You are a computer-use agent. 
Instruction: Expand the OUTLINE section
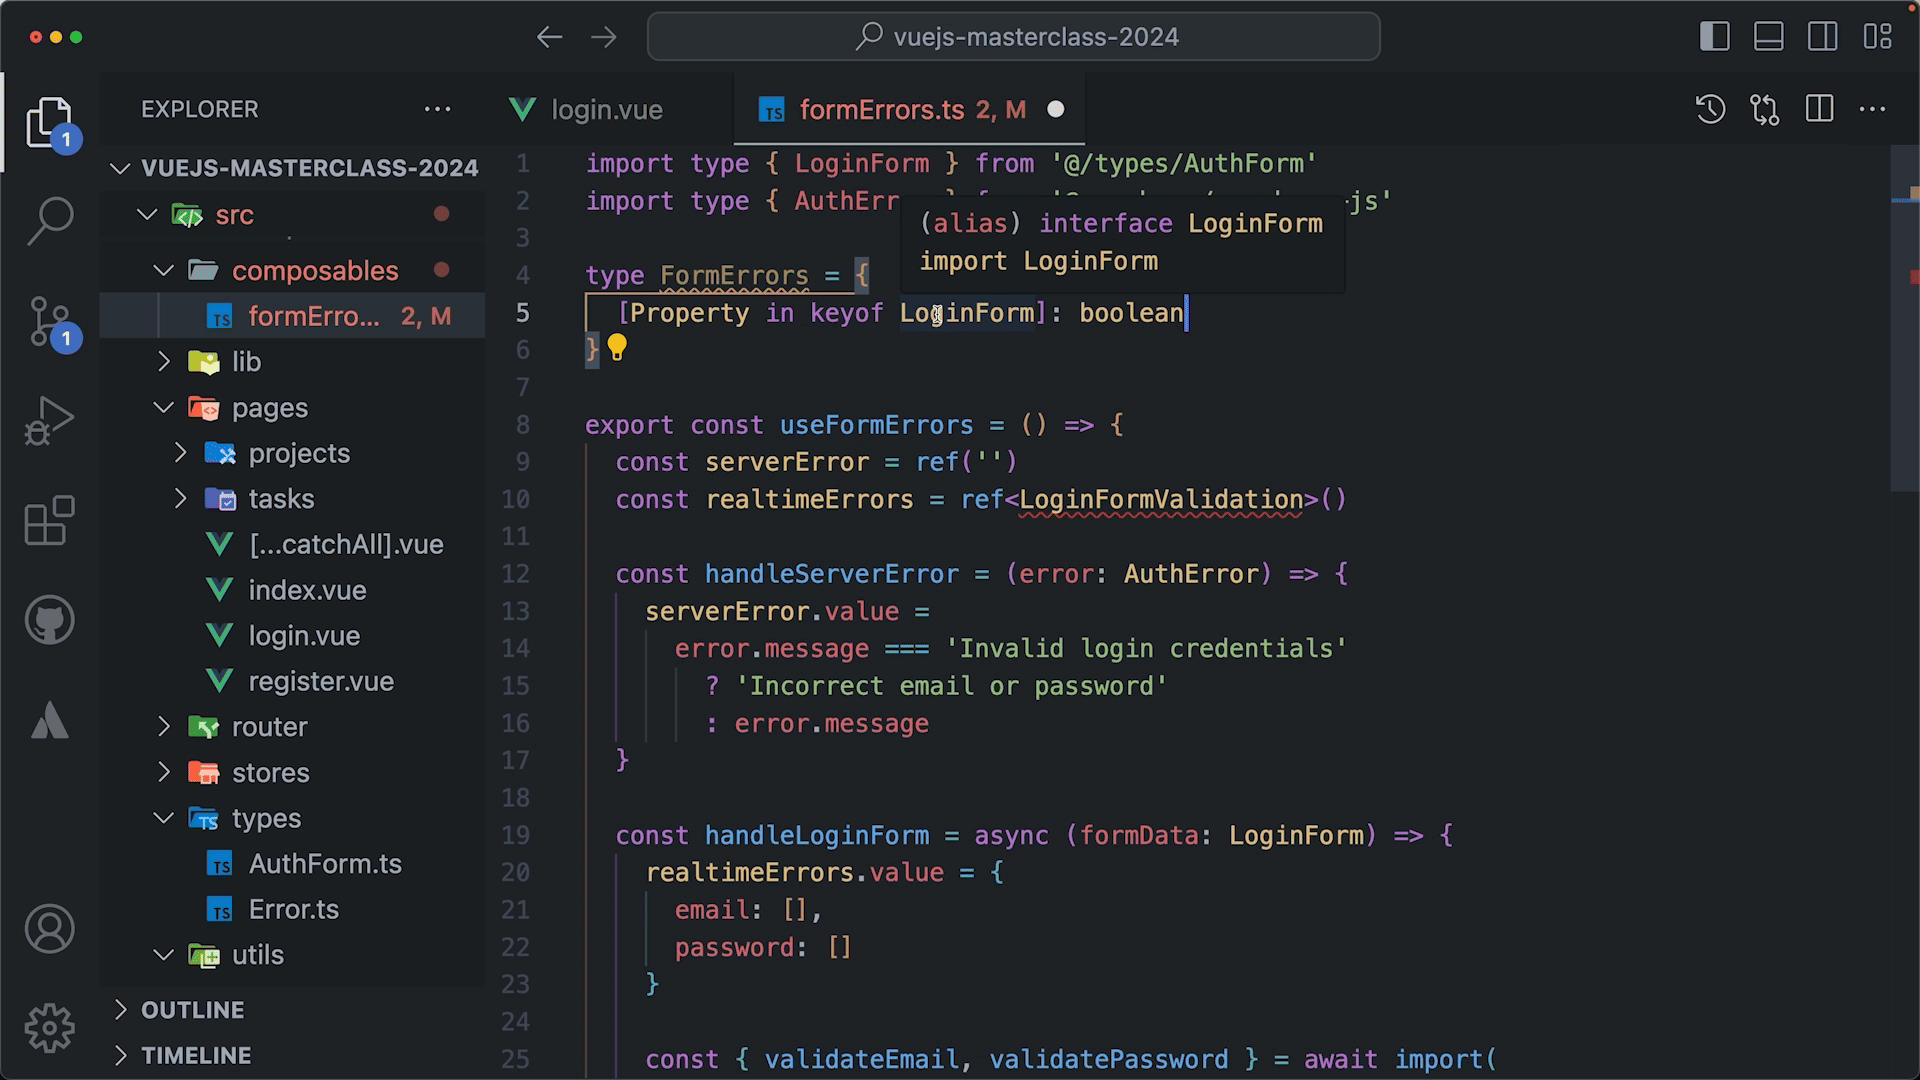(192, 1010)
